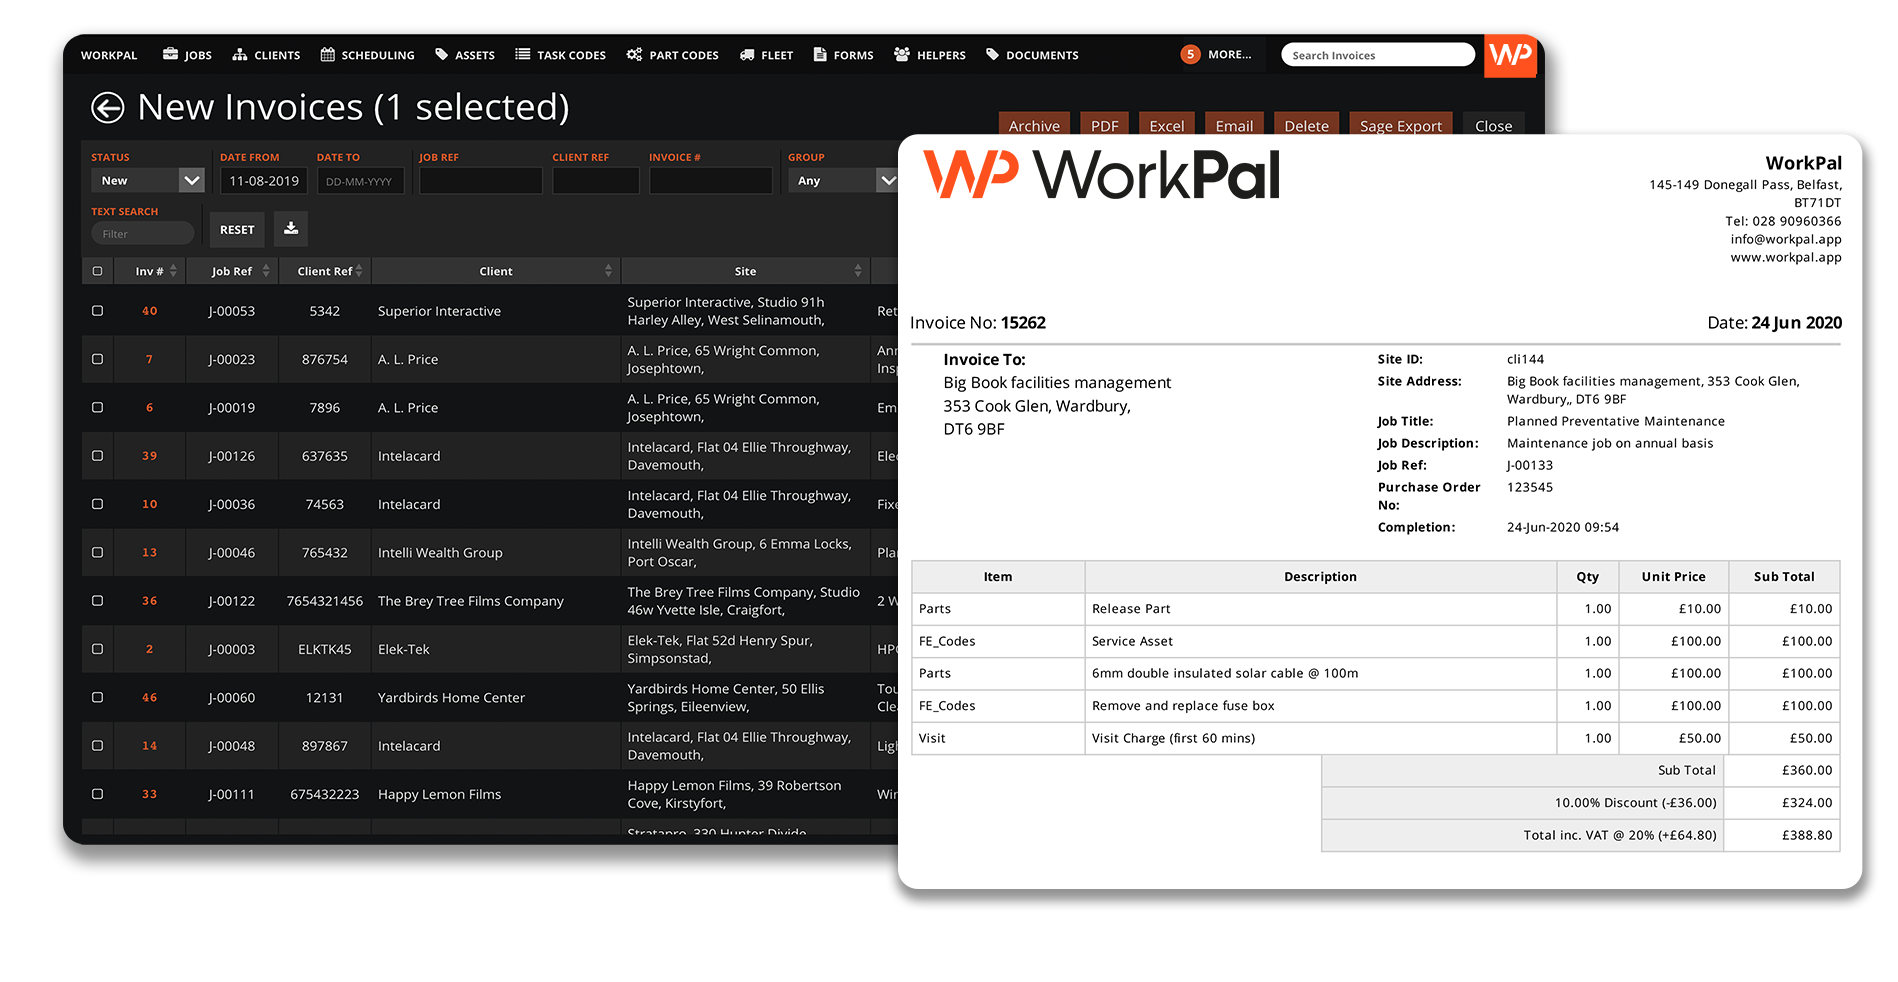Click the Helpers icon

tap(901, 55)
